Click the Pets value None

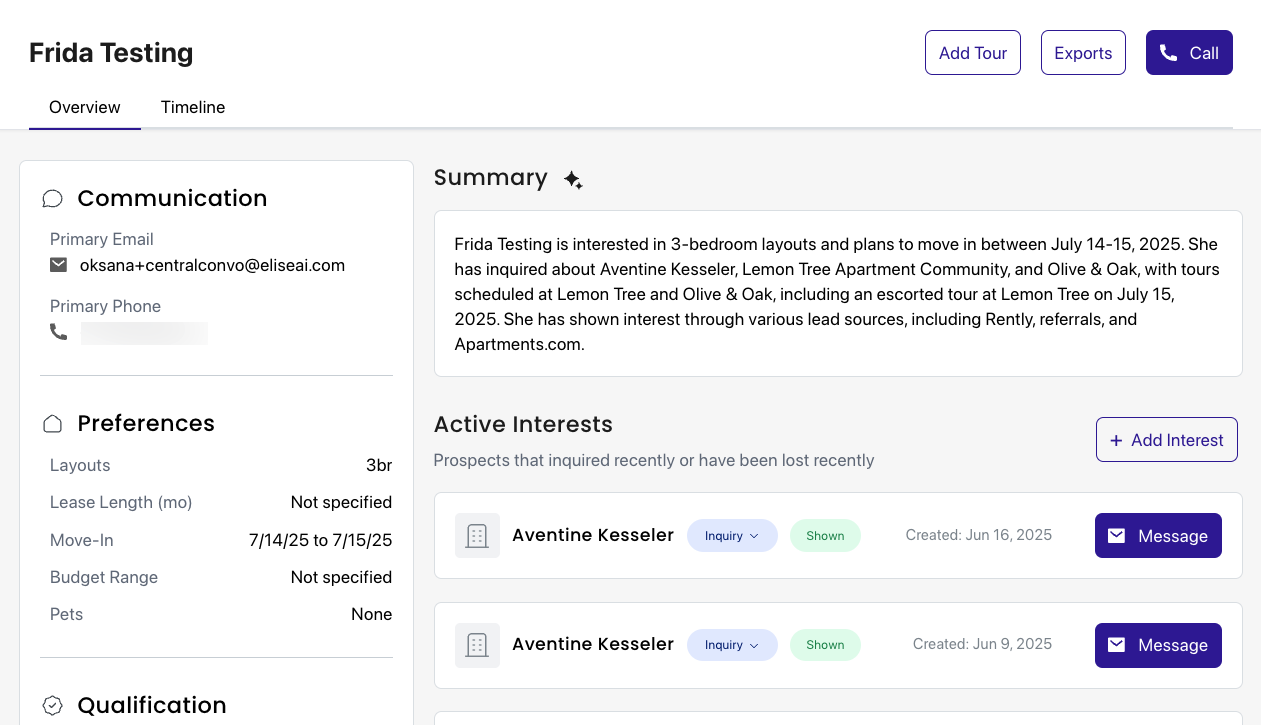(371, 614)
